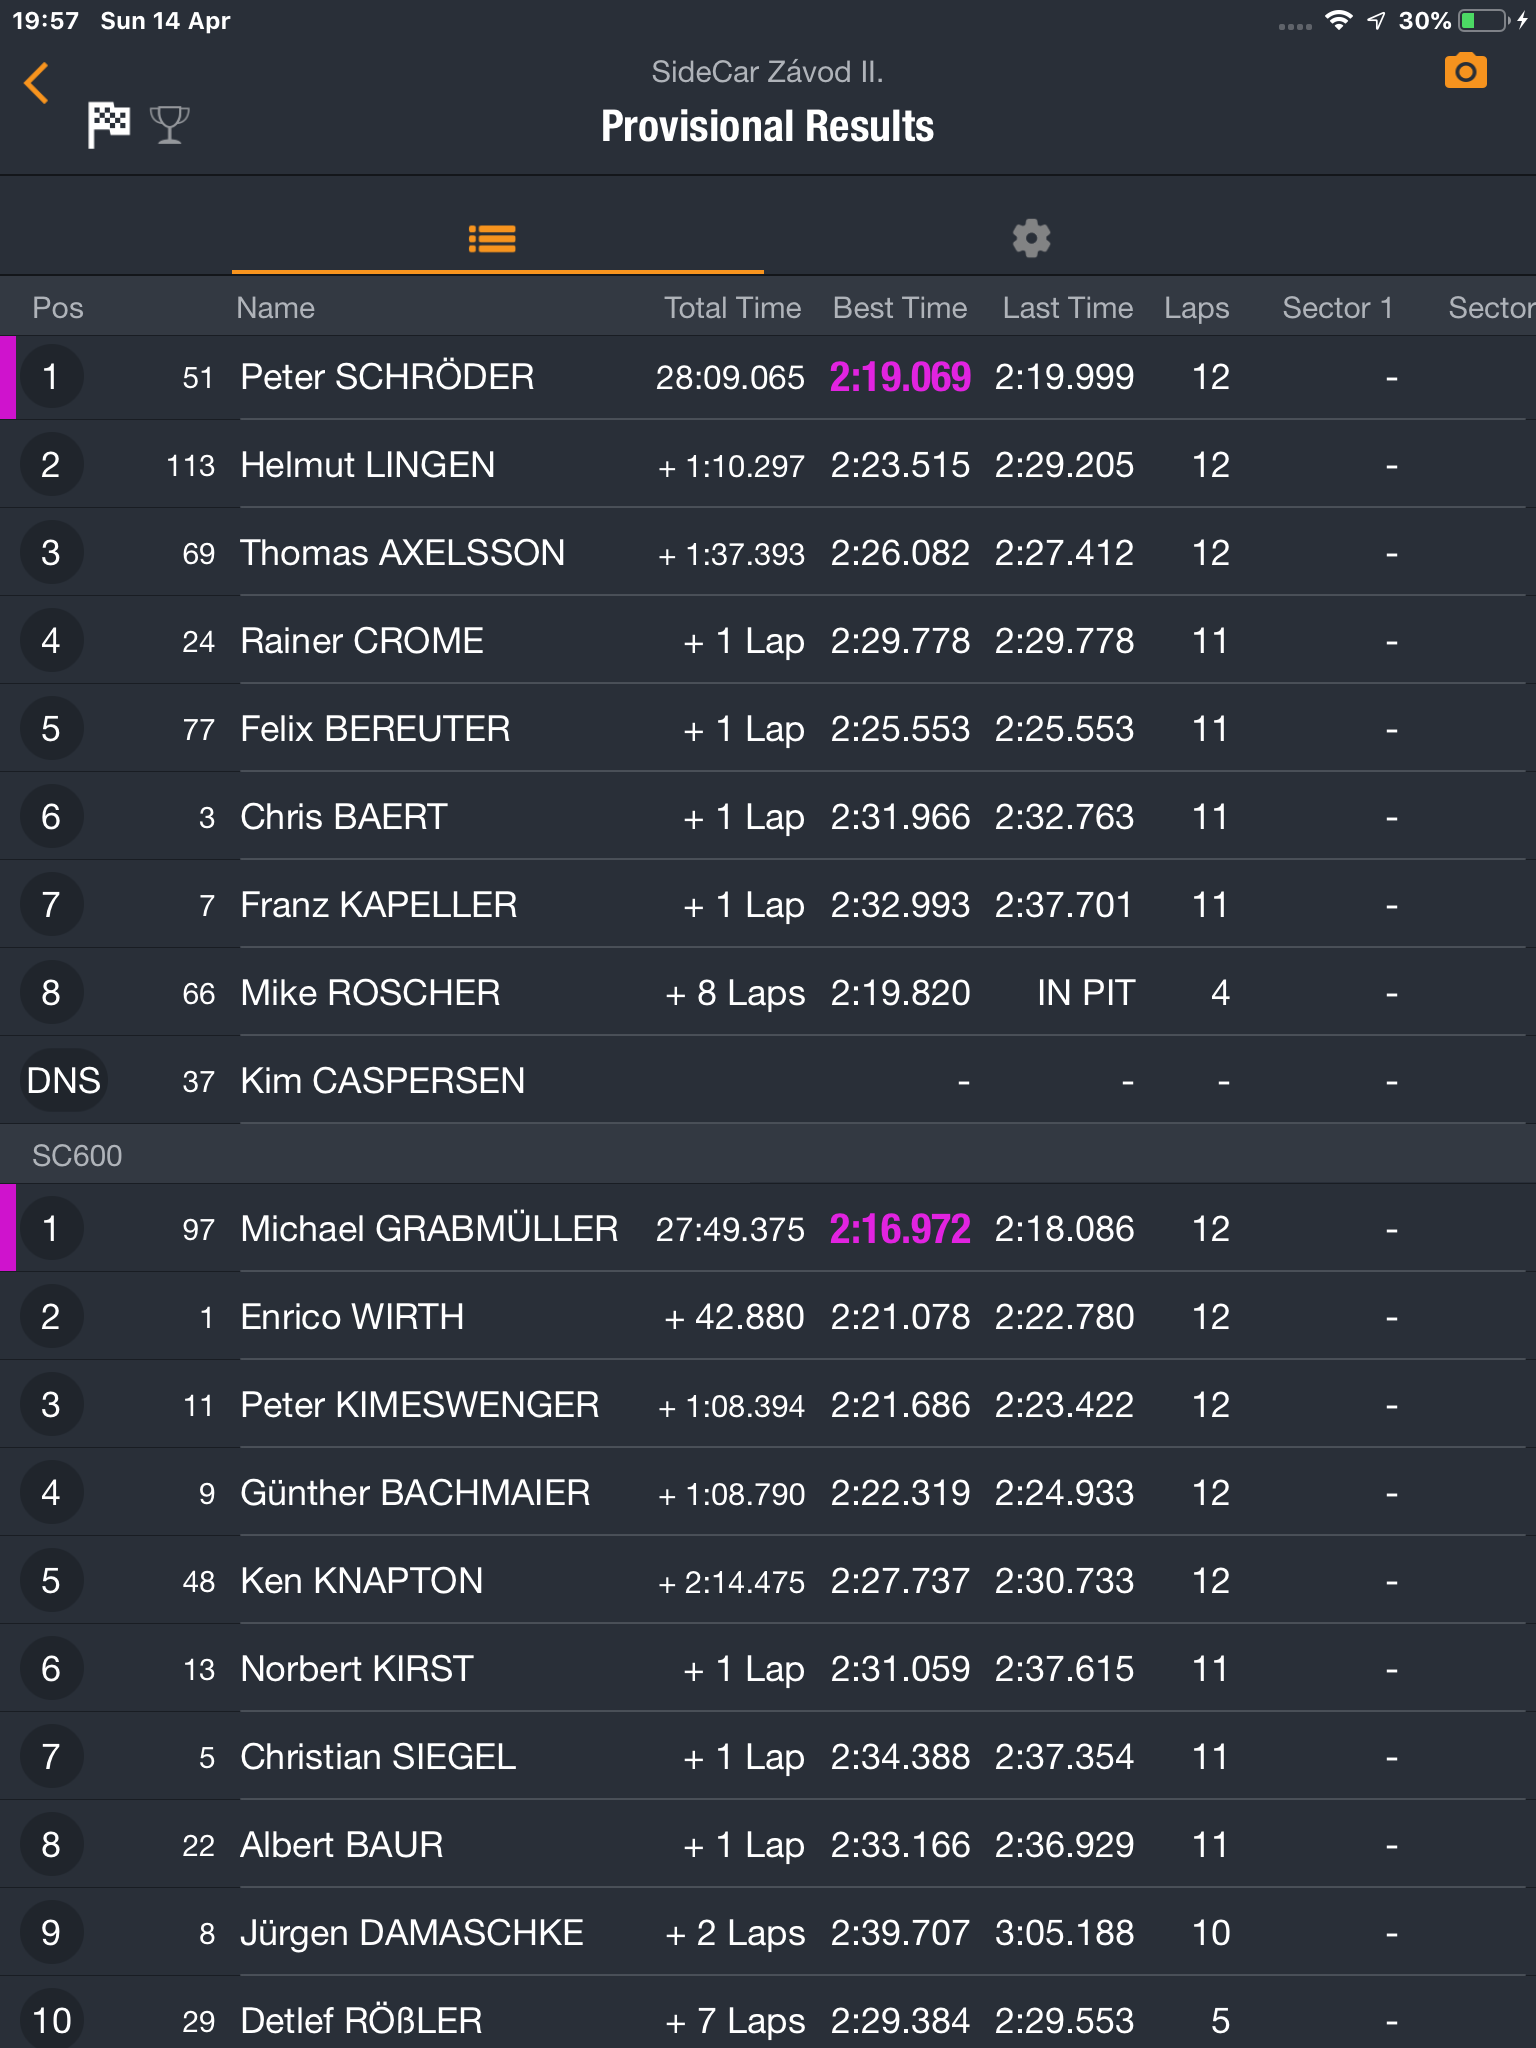
Task: Tap the camera screenshot icon
Action: [x=1465, y=71]
